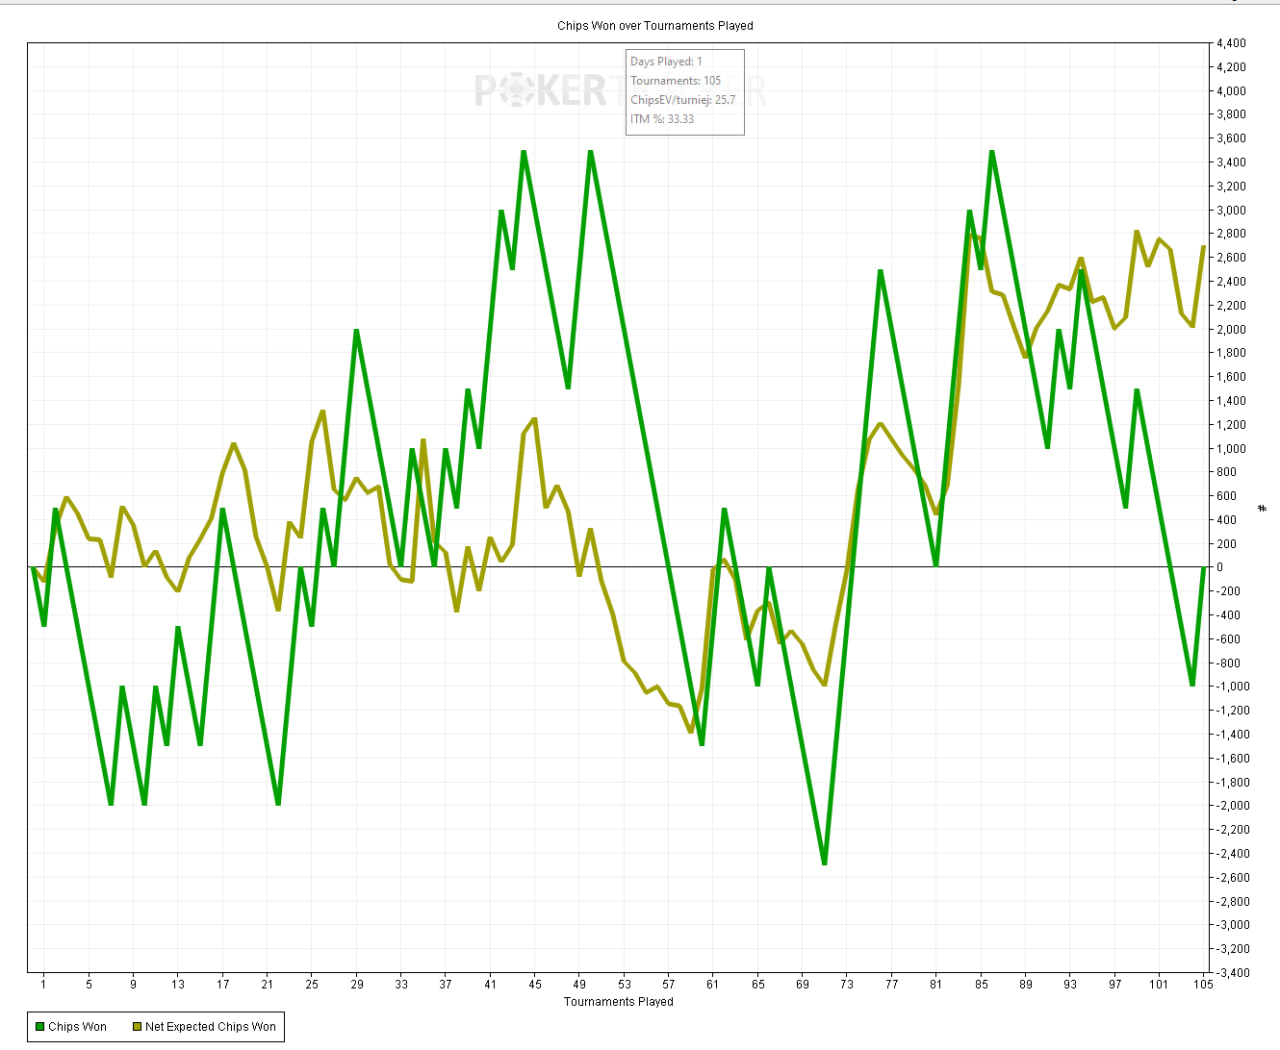Click the olive Net Expected Chips Won swatch
Viewport: 1280px width, 1050px height.
137,1027
